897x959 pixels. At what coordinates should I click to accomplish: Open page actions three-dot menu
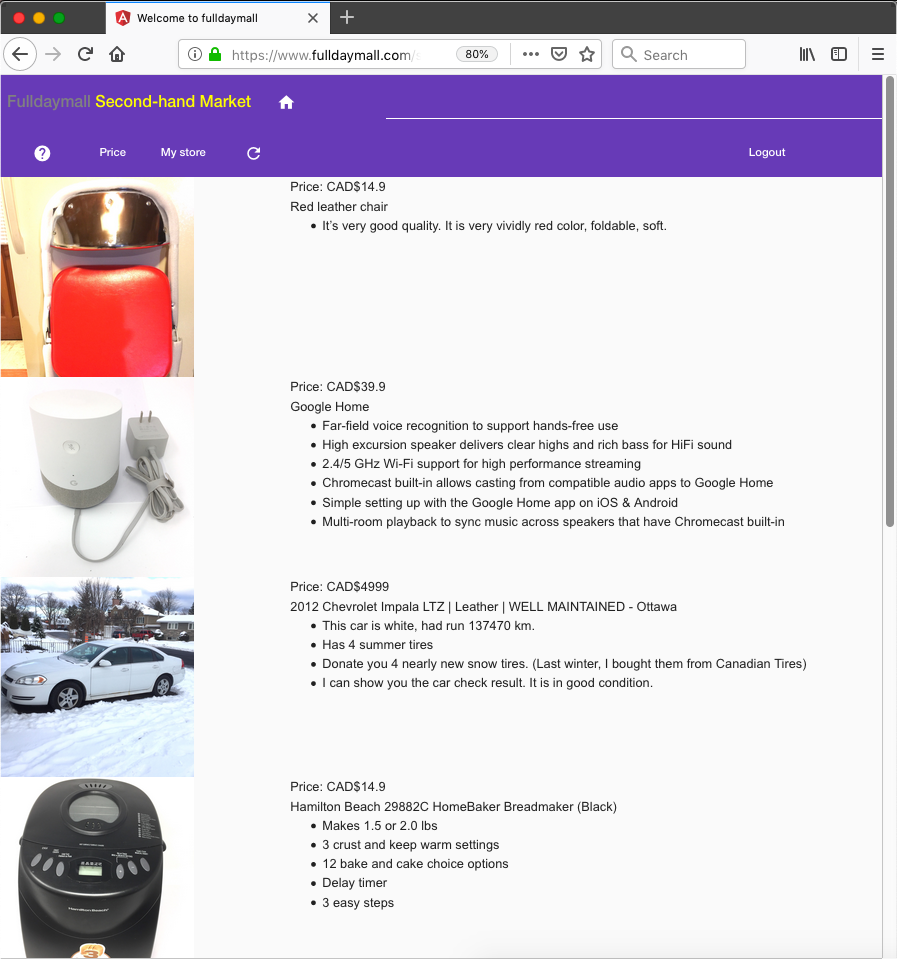click(x=531, y=54)
